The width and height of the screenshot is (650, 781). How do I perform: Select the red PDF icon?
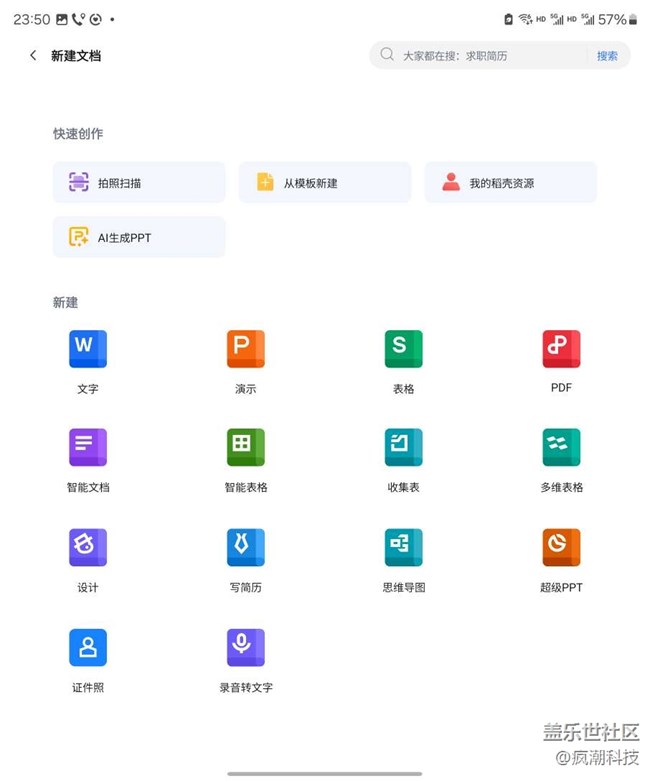coord(561,350)
